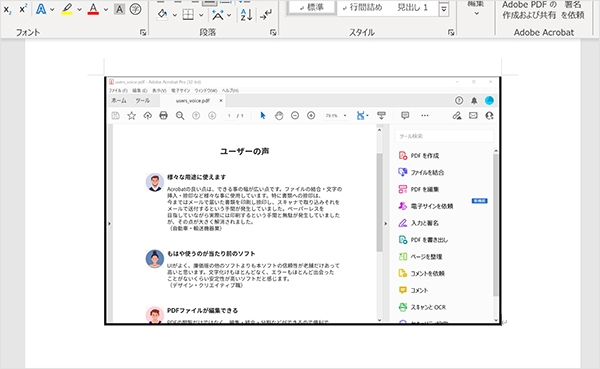Viewport: 600px width, 369px height.
Task: Click Acrobat zoom in plus
Action: tap(311, 115)
